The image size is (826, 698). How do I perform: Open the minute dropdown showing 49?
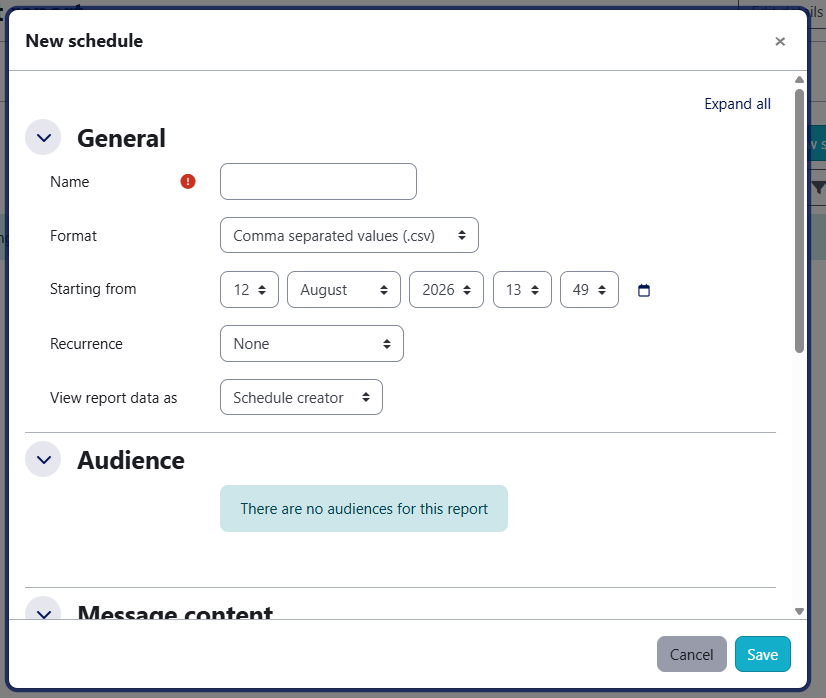(589, 290)
